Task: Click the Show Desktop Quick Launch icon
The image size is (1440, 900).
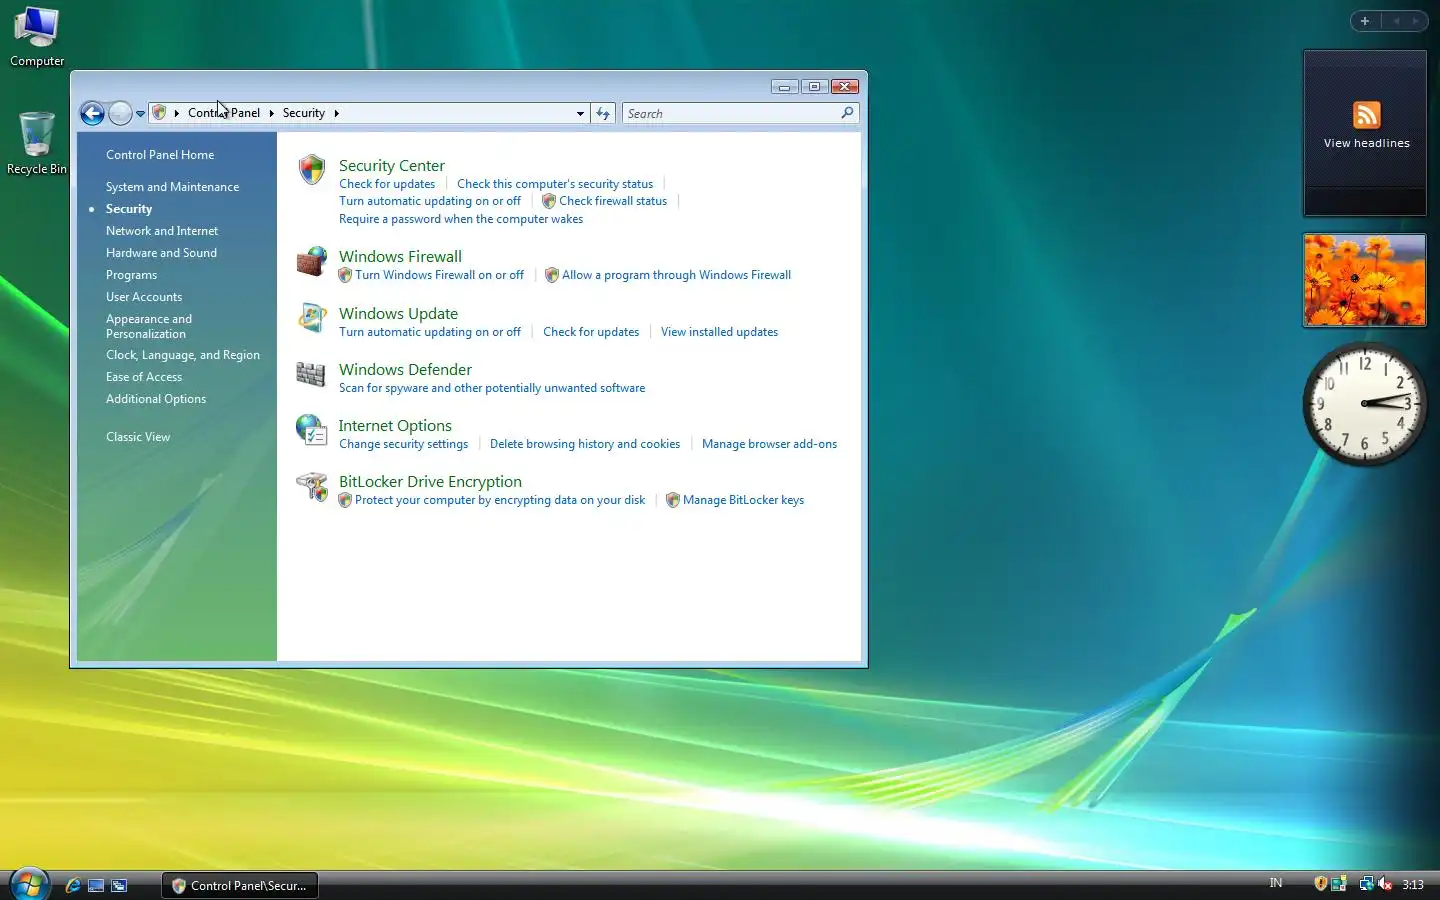Action: [x=96, y=885]
